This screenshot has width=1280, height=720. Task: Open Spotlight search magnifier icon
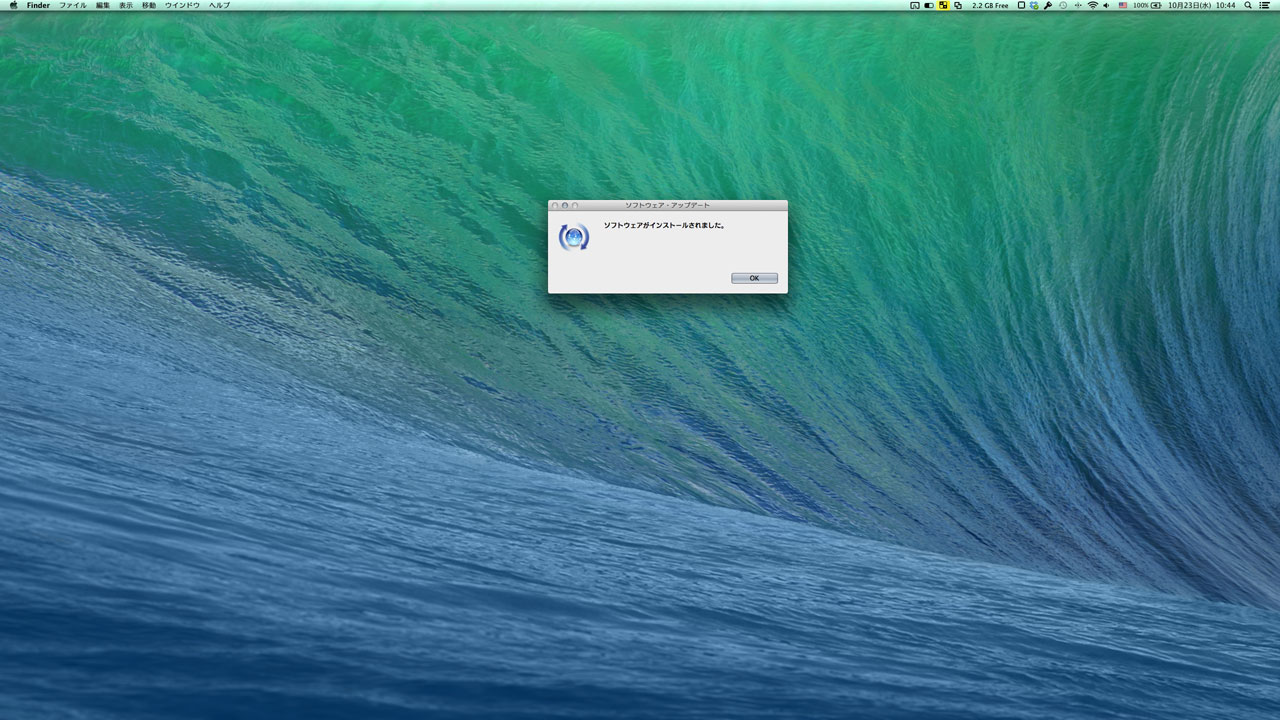pos(1248,6)
